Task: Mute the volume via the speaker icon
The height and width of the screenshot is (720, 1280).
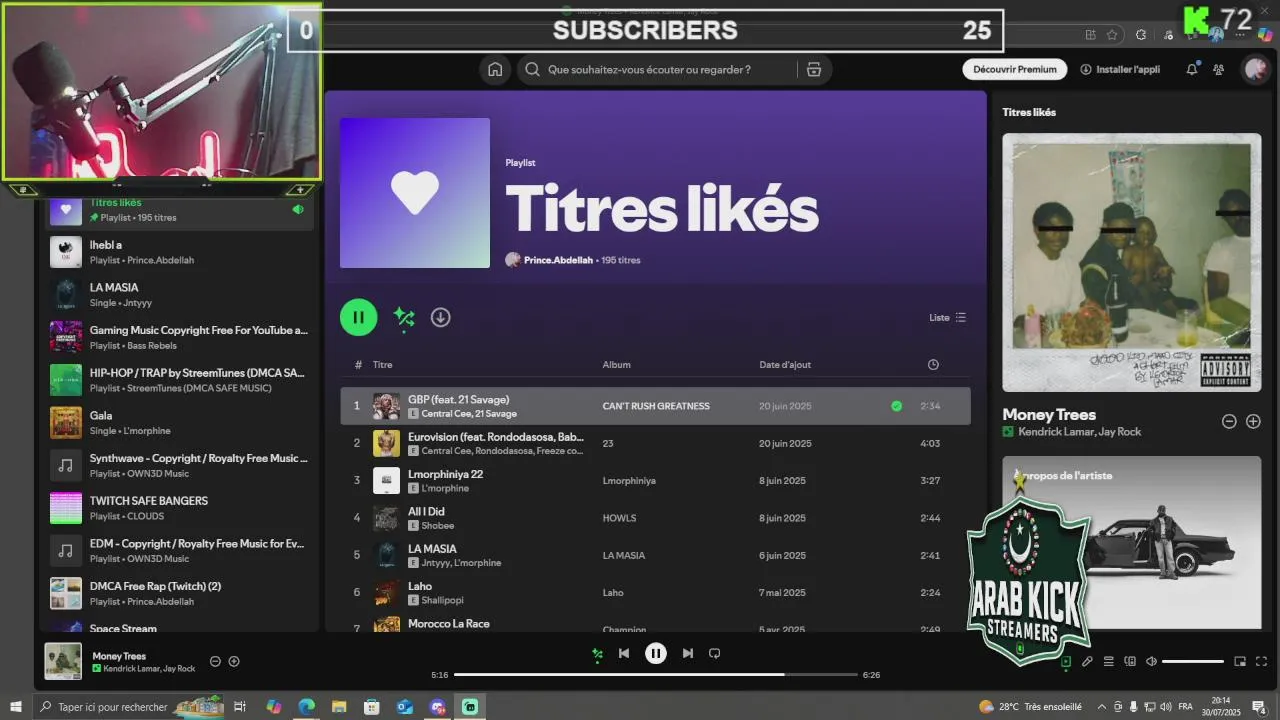Action: [x=1151, y=661]
